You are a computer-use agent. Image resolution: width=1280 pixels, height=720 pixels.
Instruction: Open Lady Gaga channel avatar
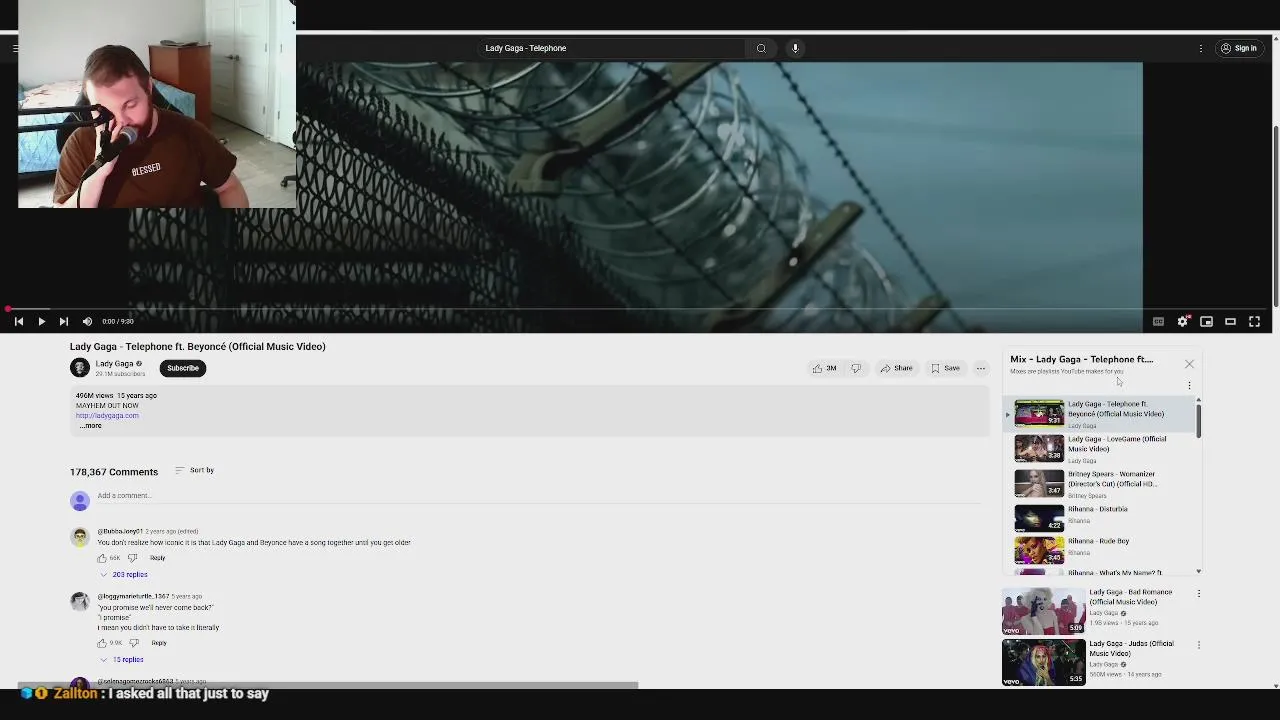click(79, 368)
